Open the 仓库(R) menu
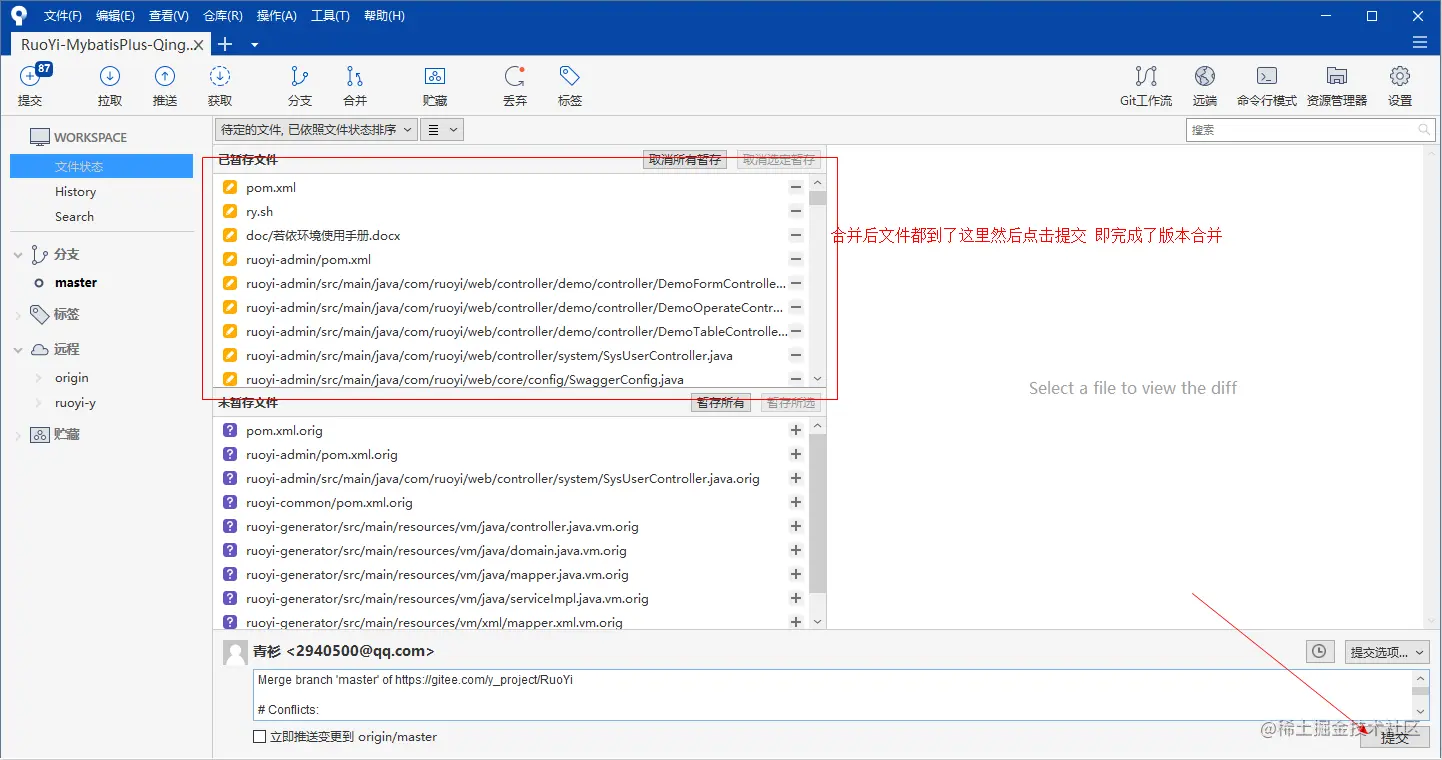This screenshot has width=1442, height=760. [222, 15]
